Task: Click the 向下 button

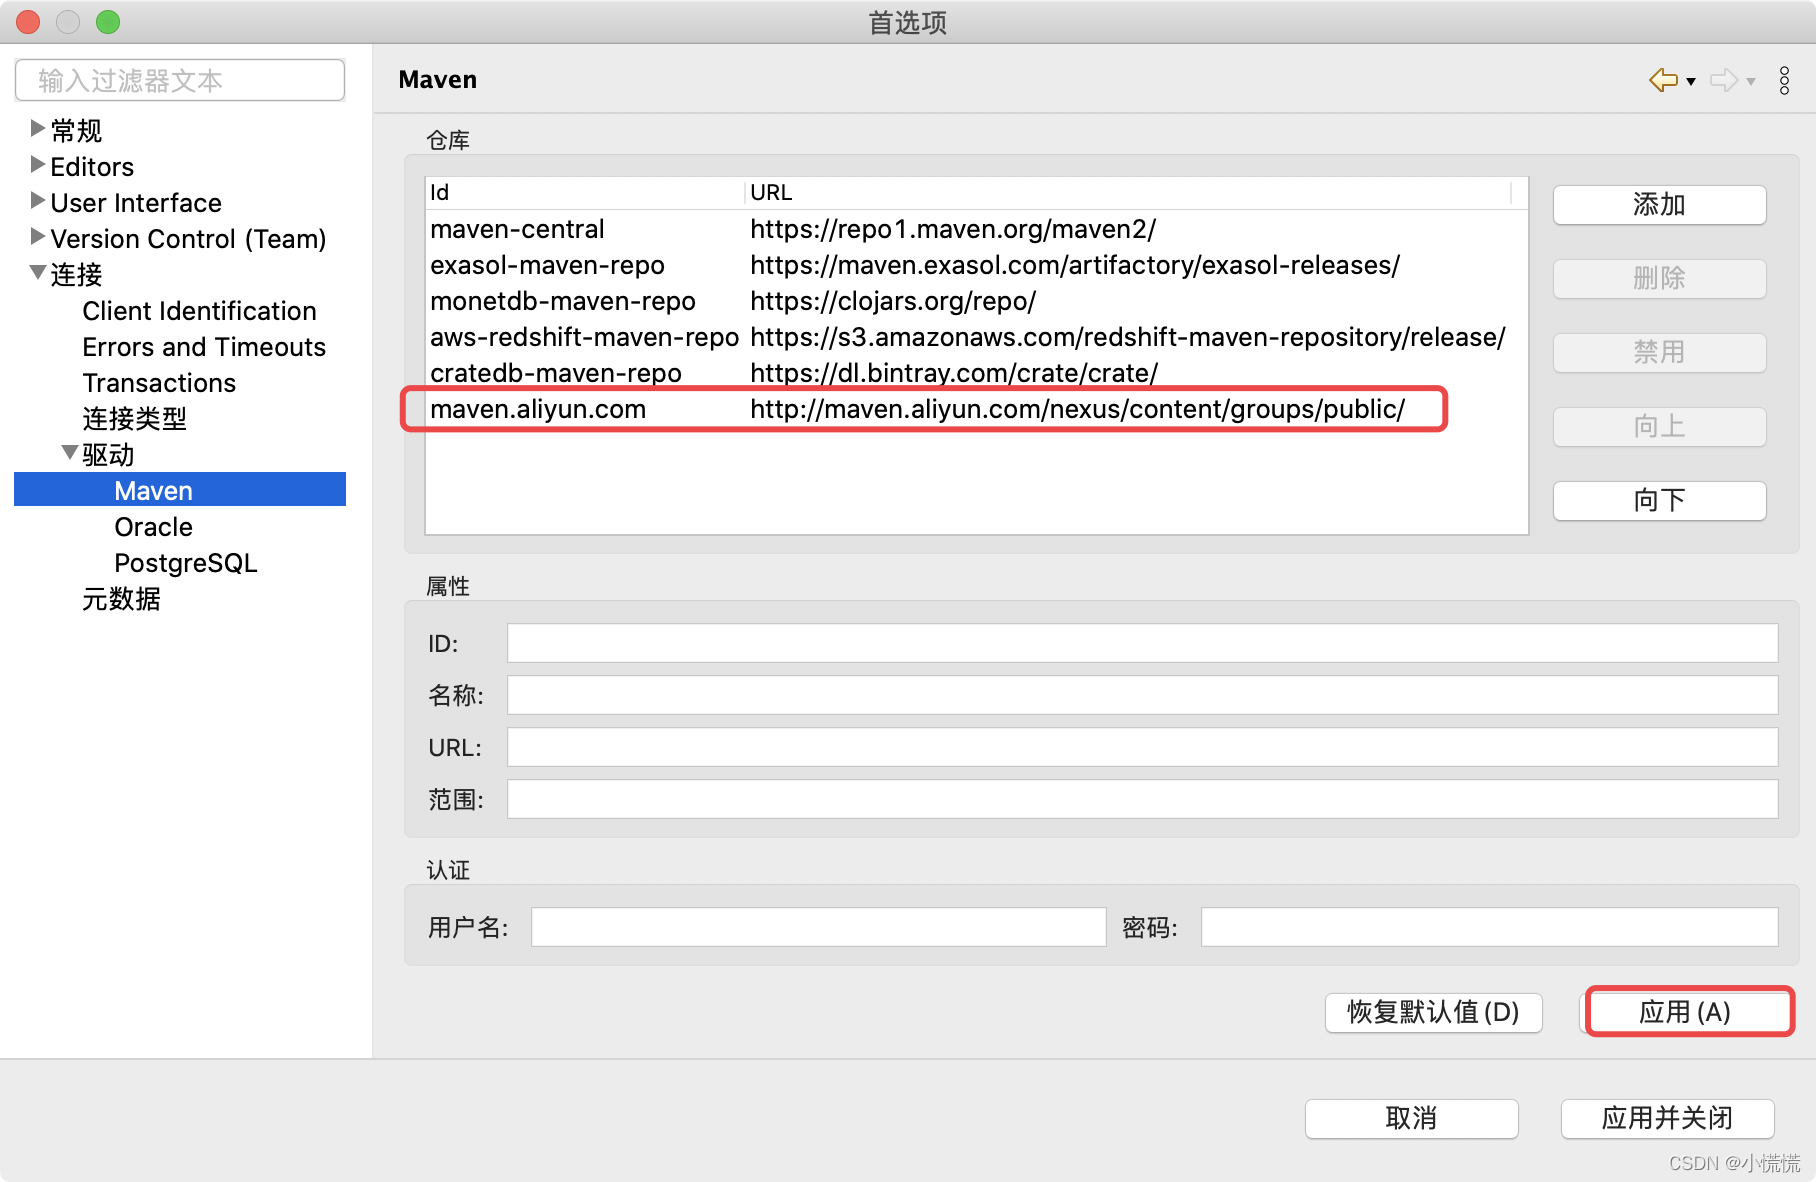Action: (1659, 500)
